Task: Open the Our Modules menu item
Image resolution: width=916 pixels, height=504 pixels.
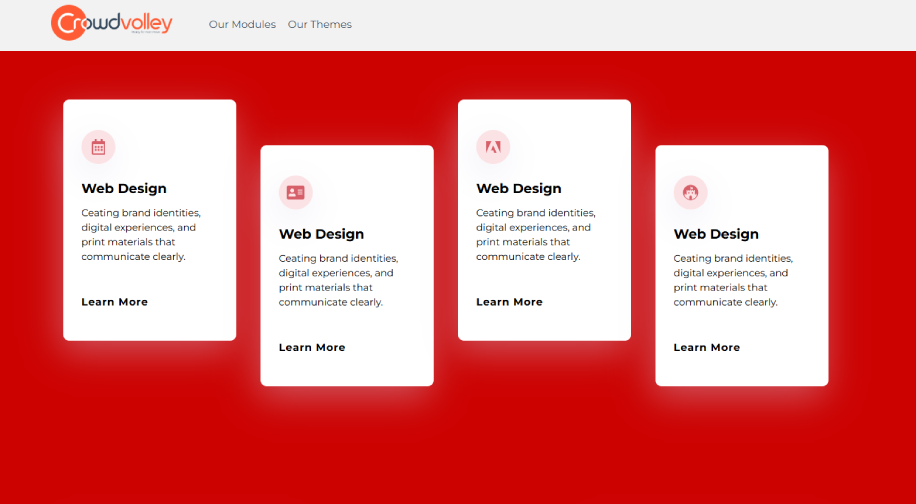Action: tap(242, 24)
